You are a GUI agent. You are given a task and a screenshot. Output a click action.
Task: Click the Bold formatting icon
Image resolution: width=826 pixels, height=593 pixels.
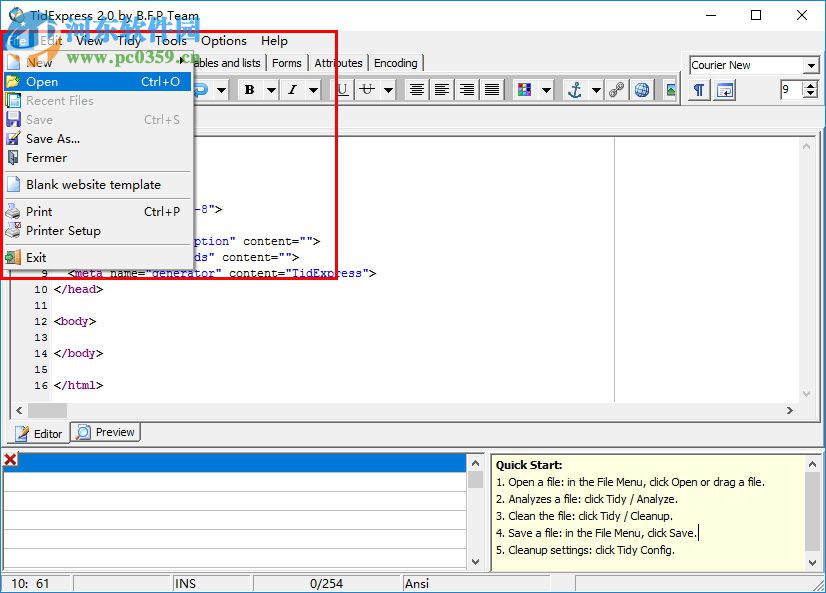[x=248, y=90]
